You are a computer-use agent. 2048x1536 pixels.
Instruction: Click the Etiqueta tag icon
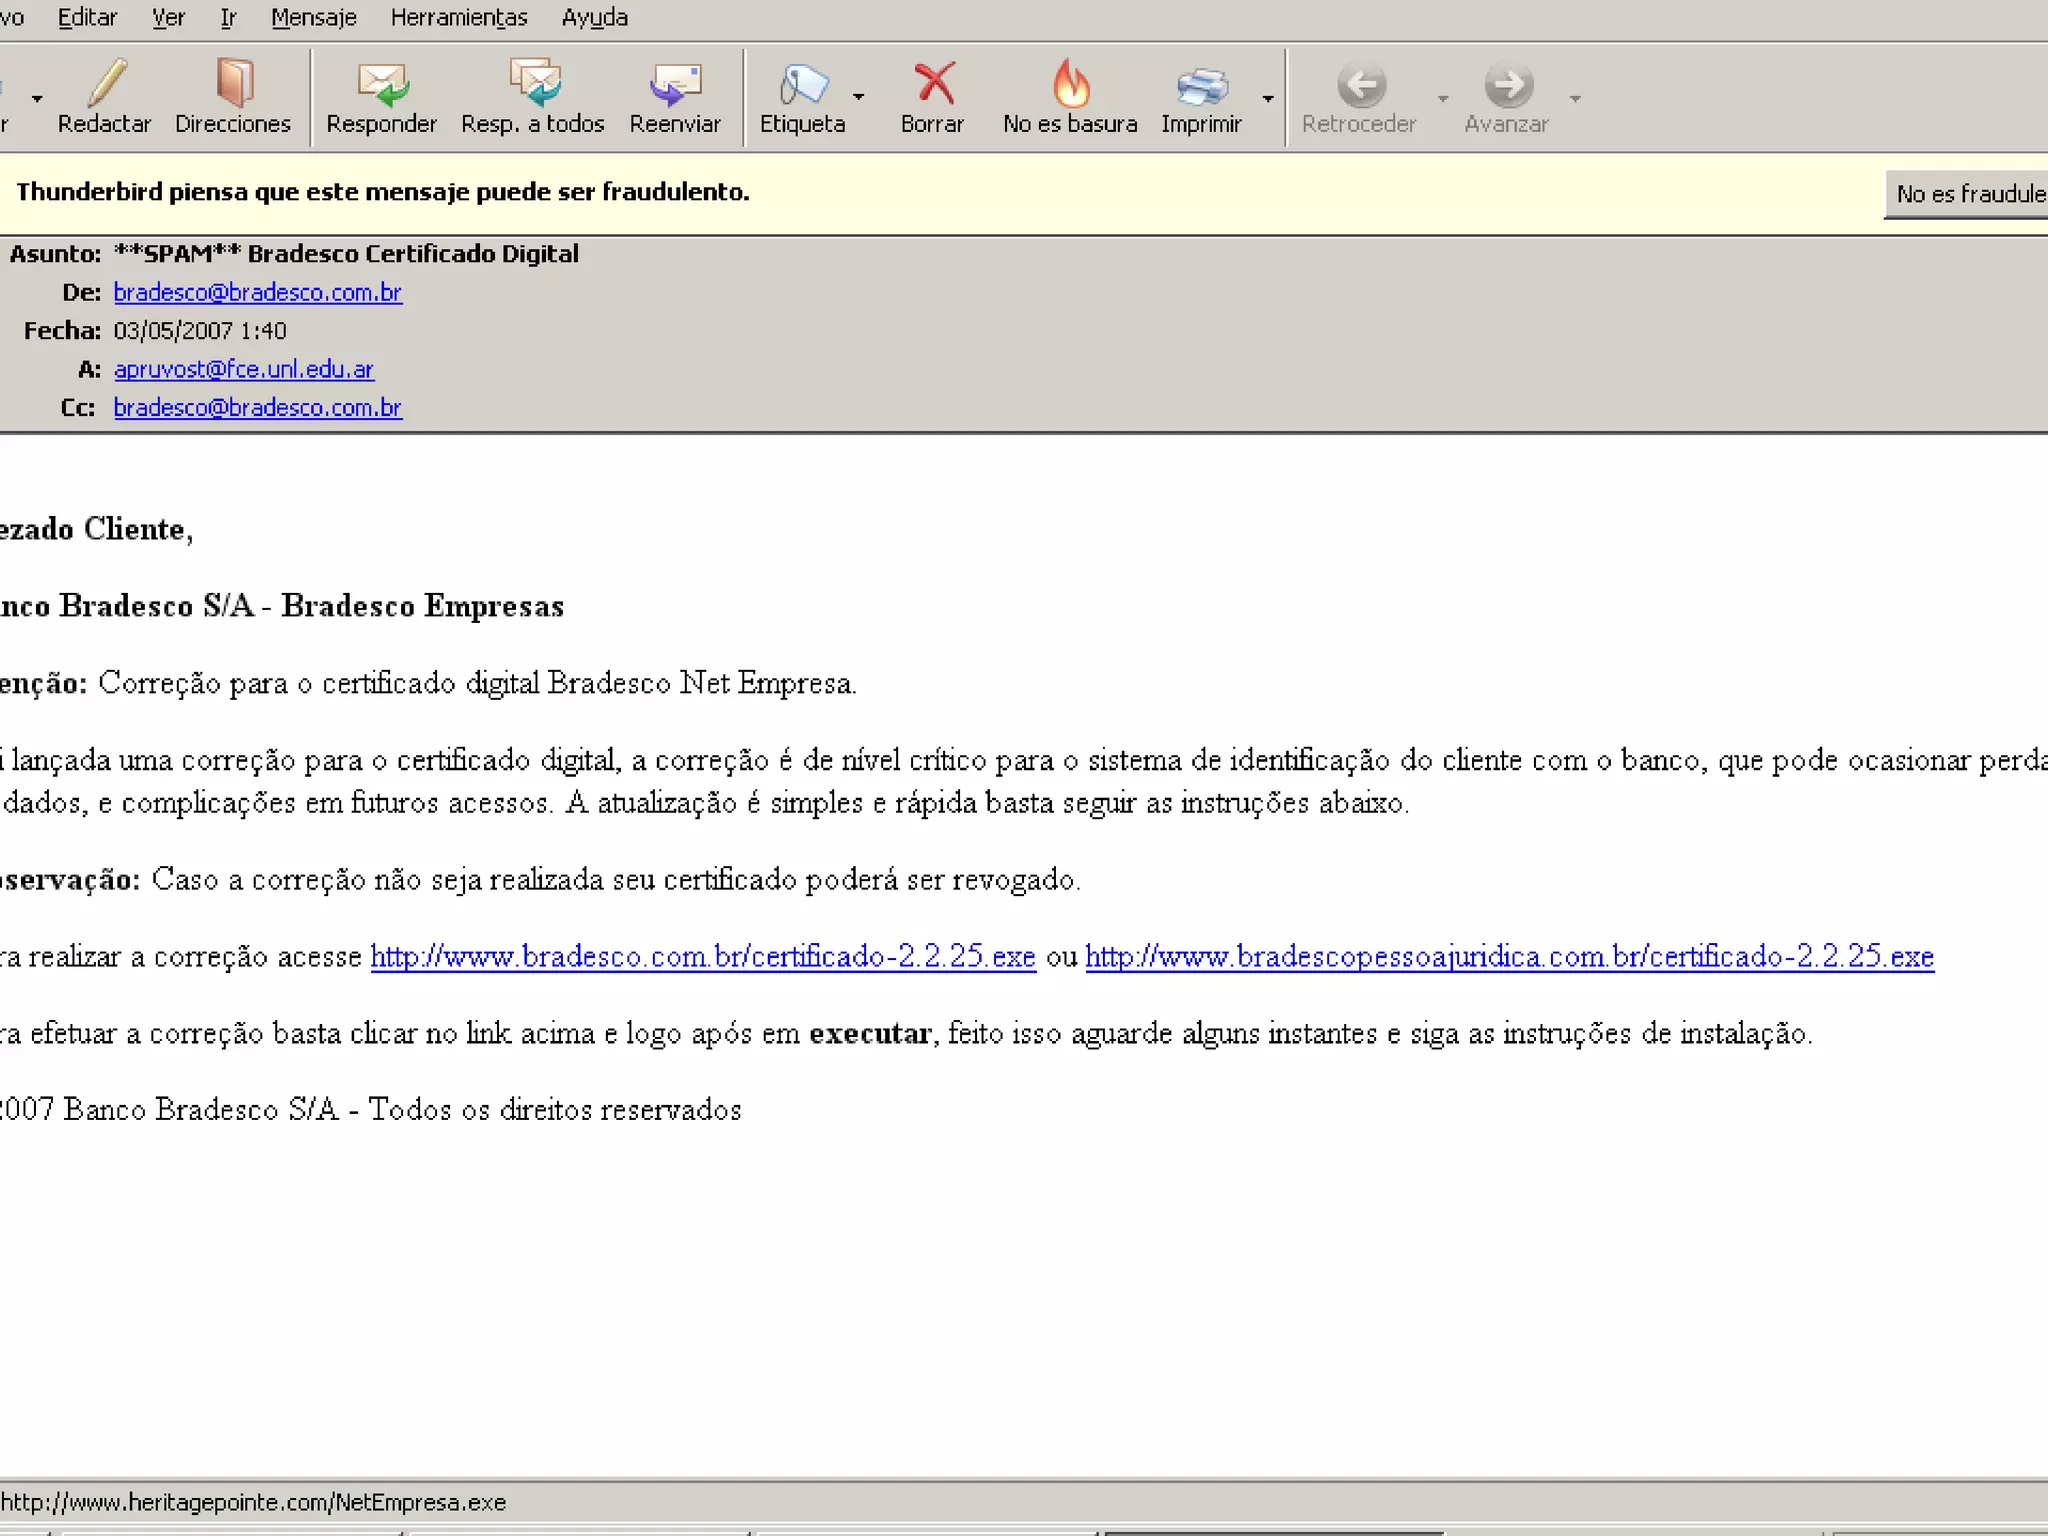pyautogui.click(x=803, y=84)
